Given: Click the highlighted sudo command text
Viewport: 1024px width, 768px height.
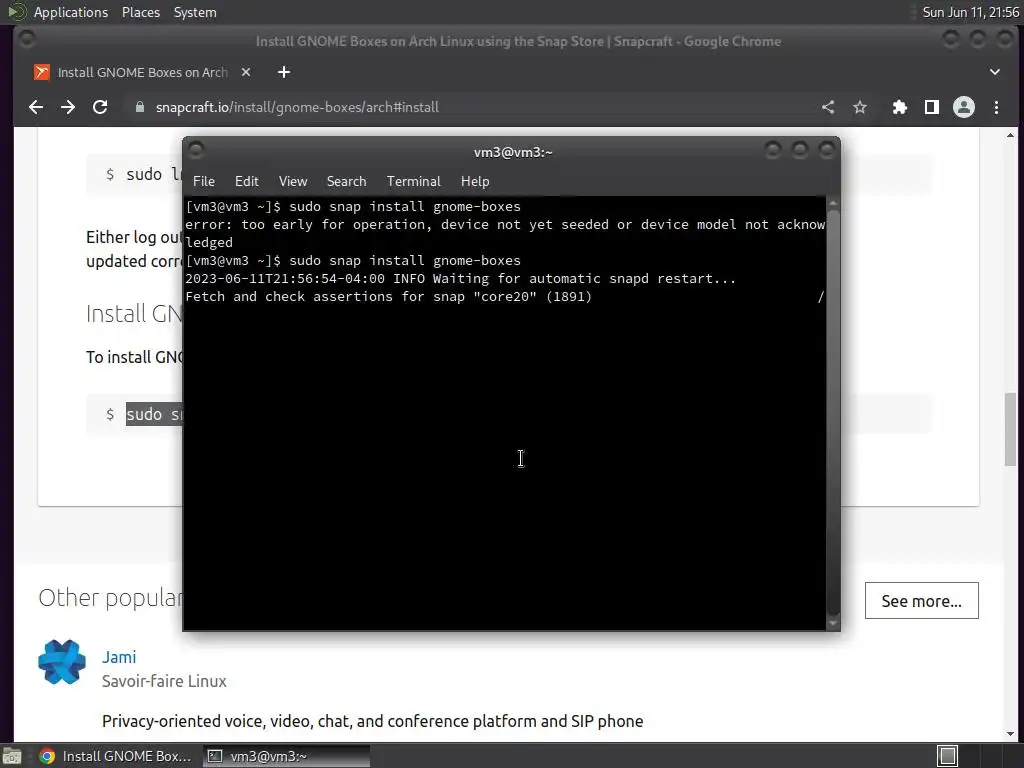Looking at the screenshot, I should tap(154, 414).
